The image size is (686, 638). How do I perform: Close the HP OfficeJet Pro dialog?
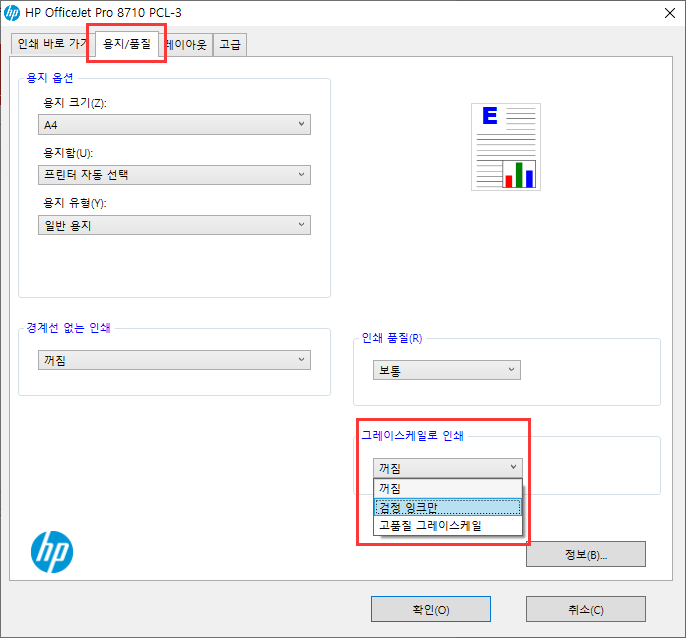coord(669,13)
